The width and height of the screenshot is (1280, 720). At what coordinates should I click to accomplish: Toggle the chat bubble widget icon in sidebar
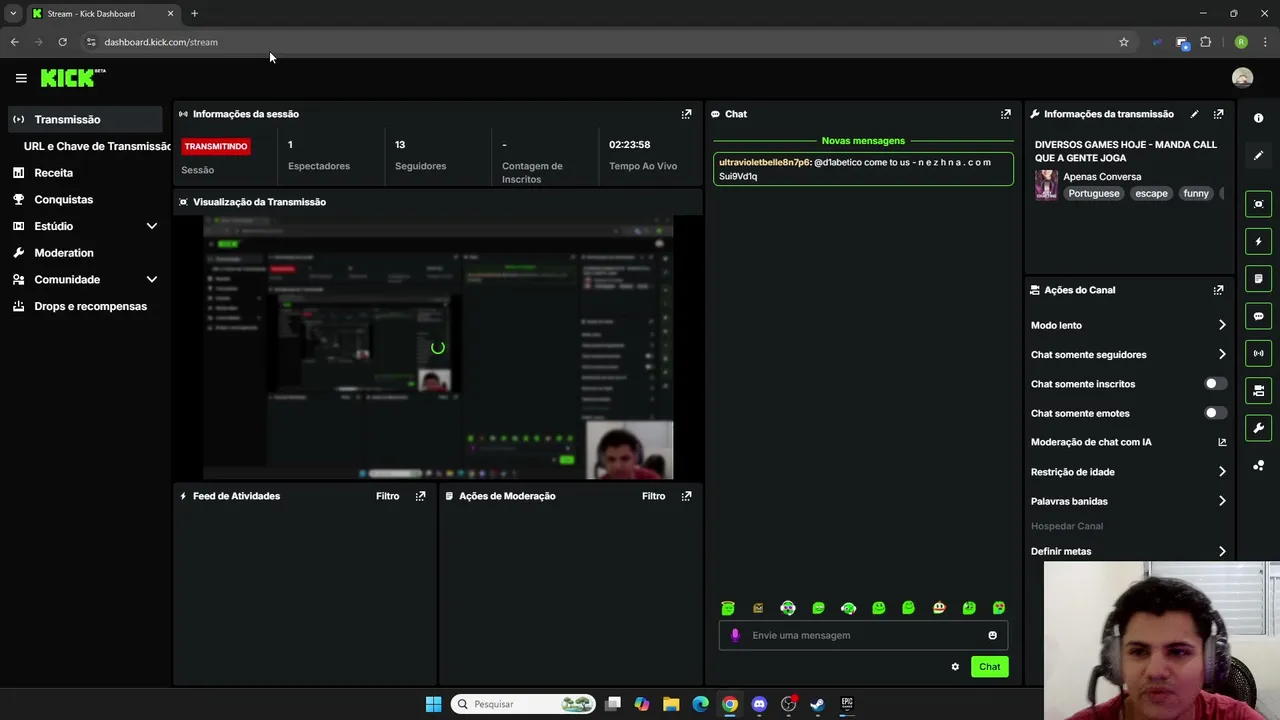click(1258, 316)
